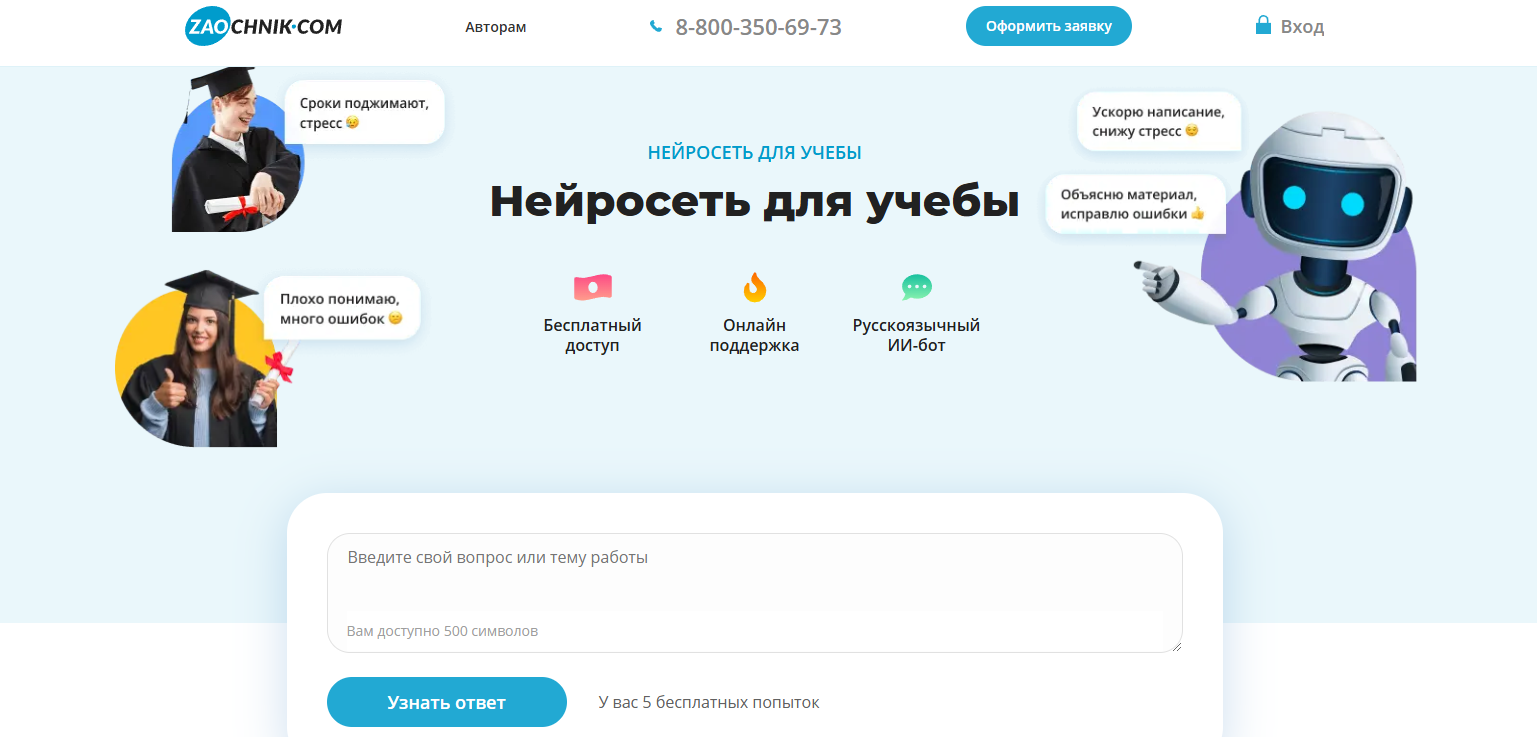Click the ZAOCHNIK.COM logo
This screenshot has height=737, width=1537.
(x=264, y=26)
